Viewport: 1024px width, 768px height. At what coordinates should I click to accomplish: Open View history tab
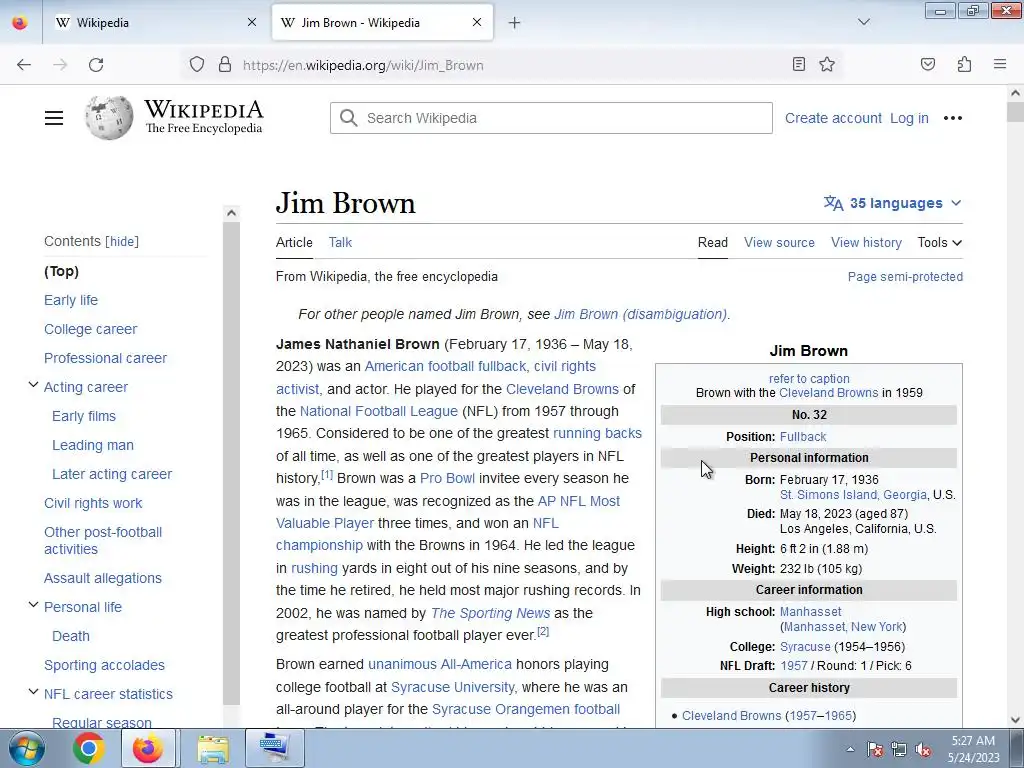coord(866,242)
